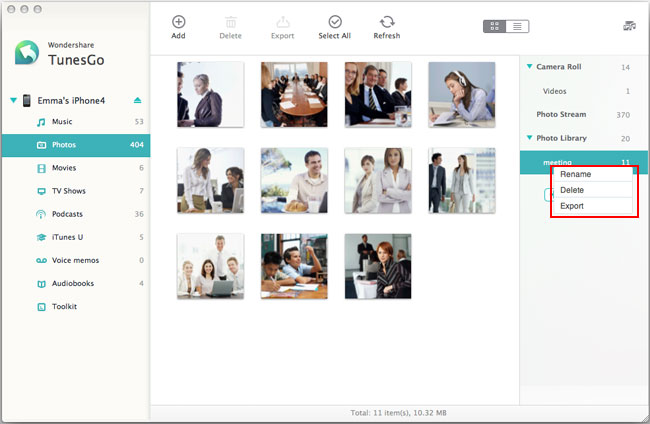Collapse the Photo Library group
Viewport: 650px width, 424px height.
[529, 138]
